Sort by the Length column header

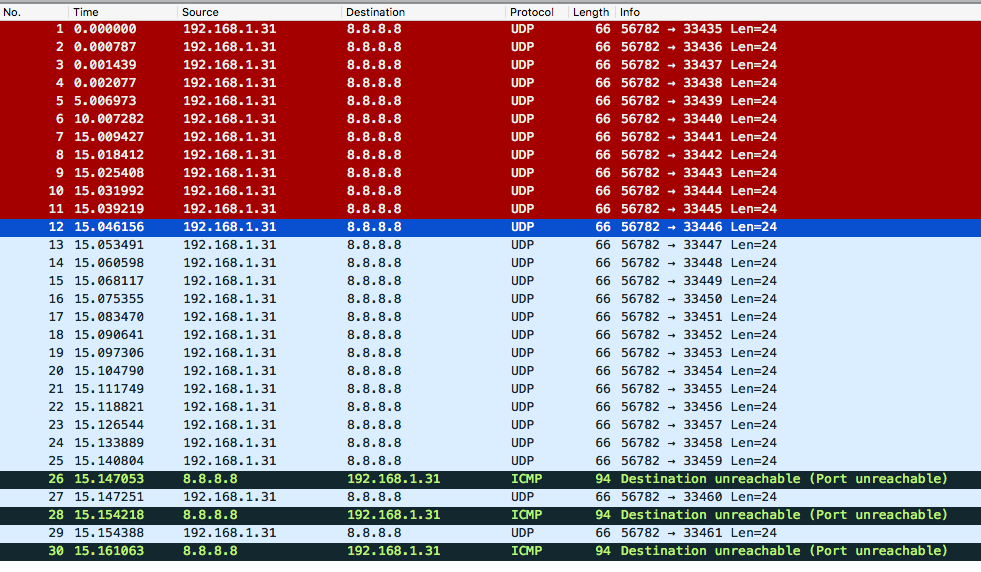(590, 12)
